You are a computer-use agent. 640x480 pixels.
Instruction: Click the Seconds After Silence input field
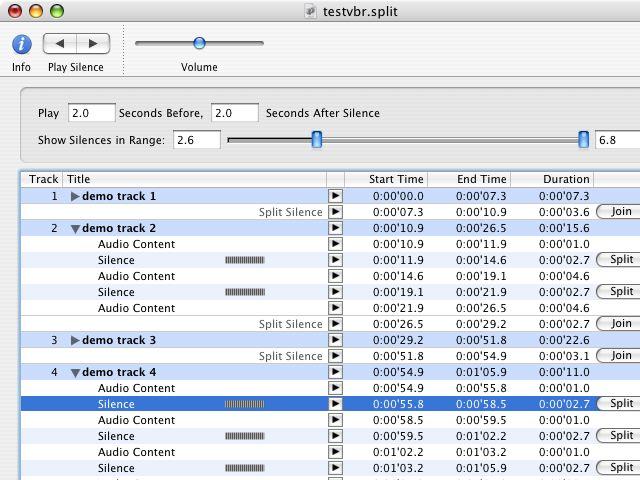point(235,113)
